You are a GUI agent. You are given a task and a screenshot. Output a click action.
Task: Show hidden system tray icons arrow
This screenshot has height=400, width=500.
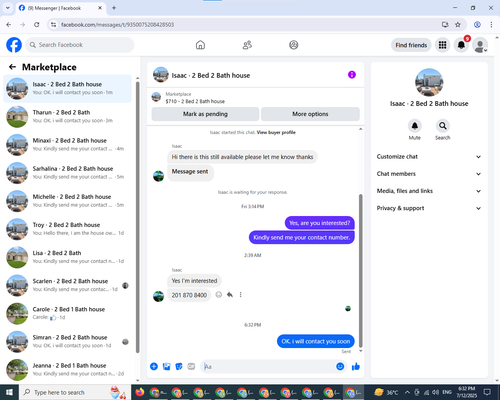coord(407,392)
